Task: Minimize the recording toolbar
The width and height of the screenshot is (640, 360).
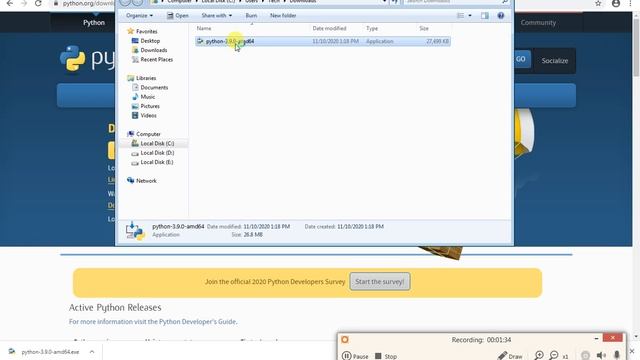Action: pyautogui.click(x=596, y=338)
